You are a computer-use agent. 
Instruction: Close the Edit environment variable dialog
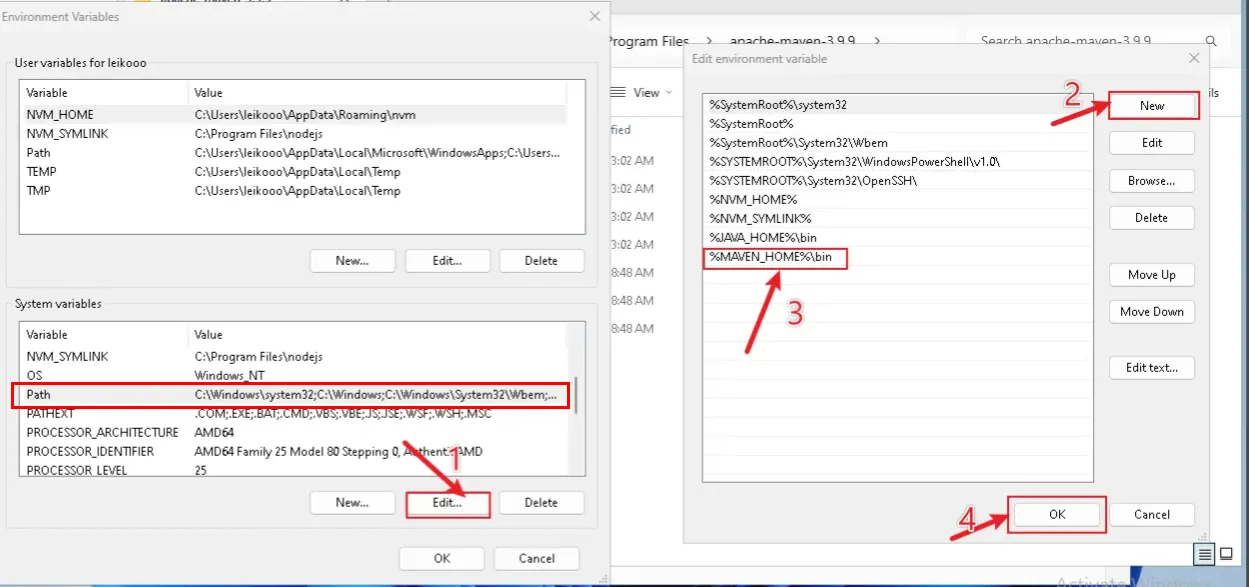click(1192, 59)
